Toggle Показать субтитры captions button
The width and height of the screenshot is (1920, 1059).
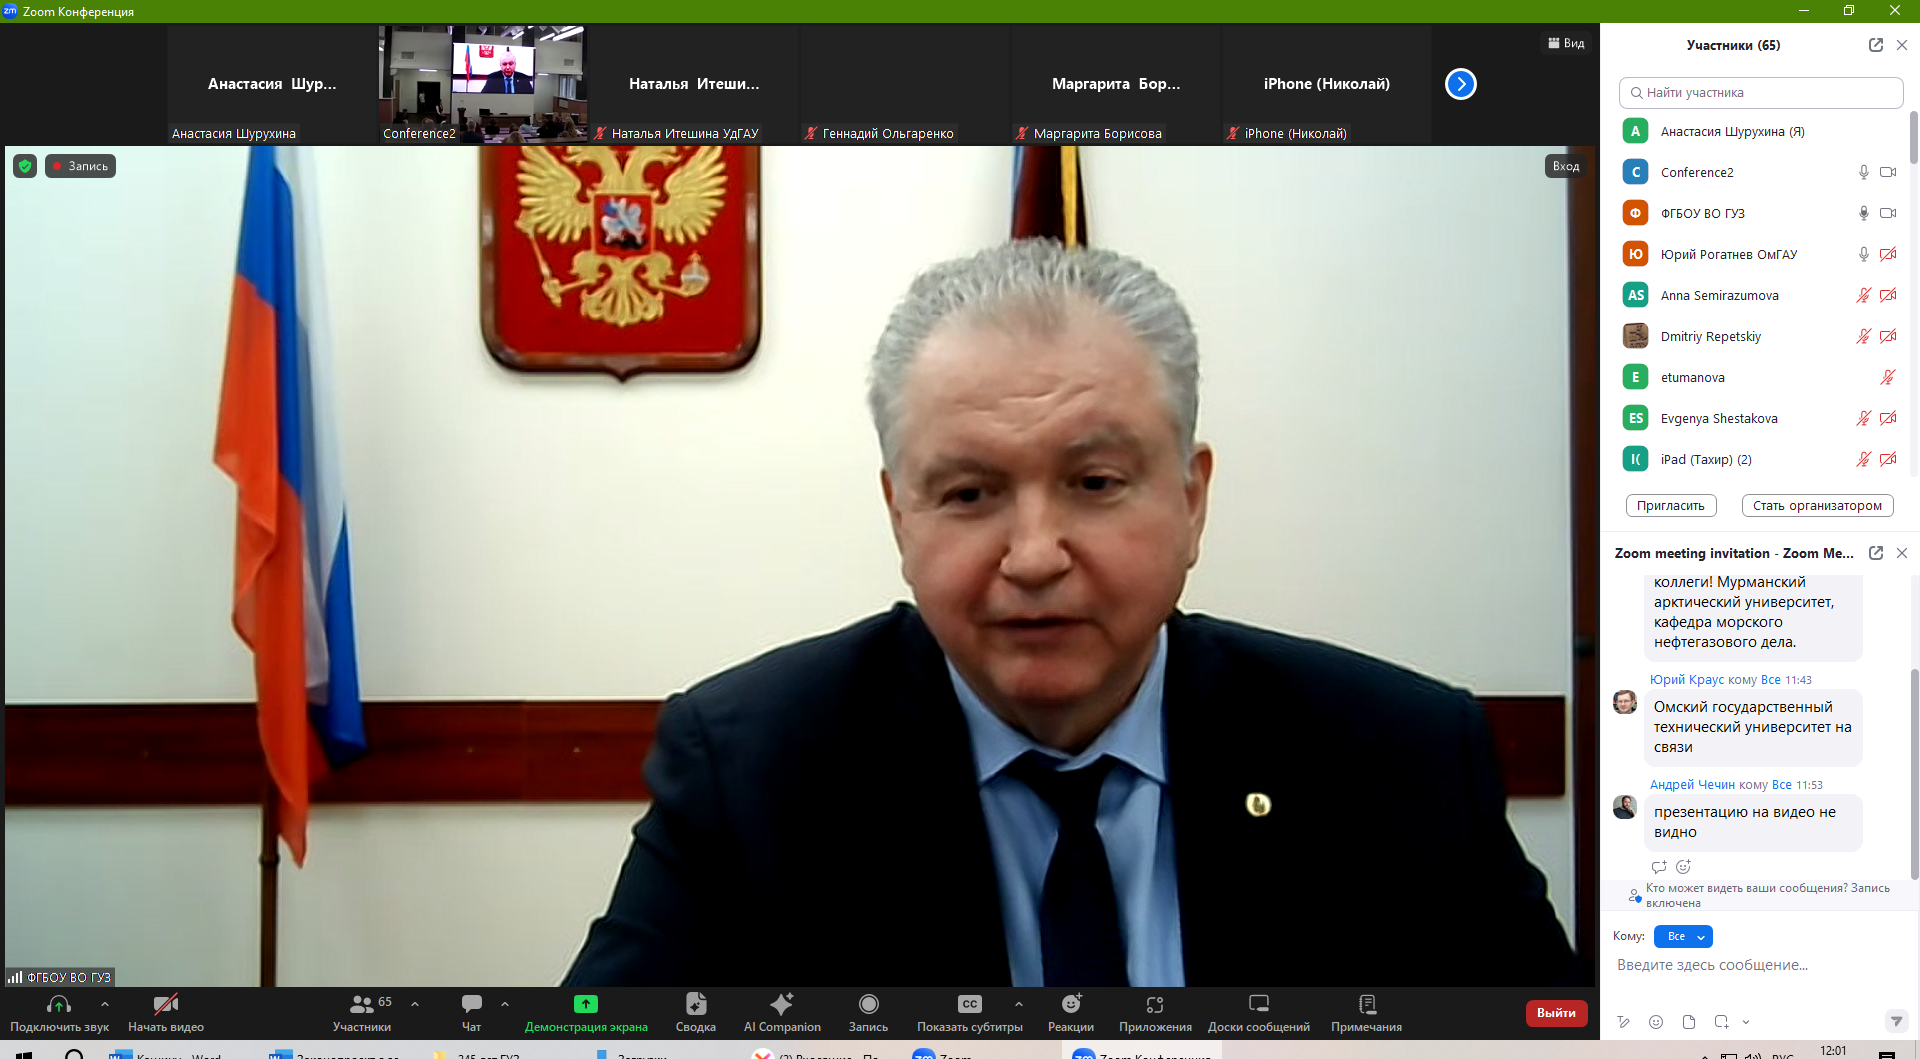969,1012
